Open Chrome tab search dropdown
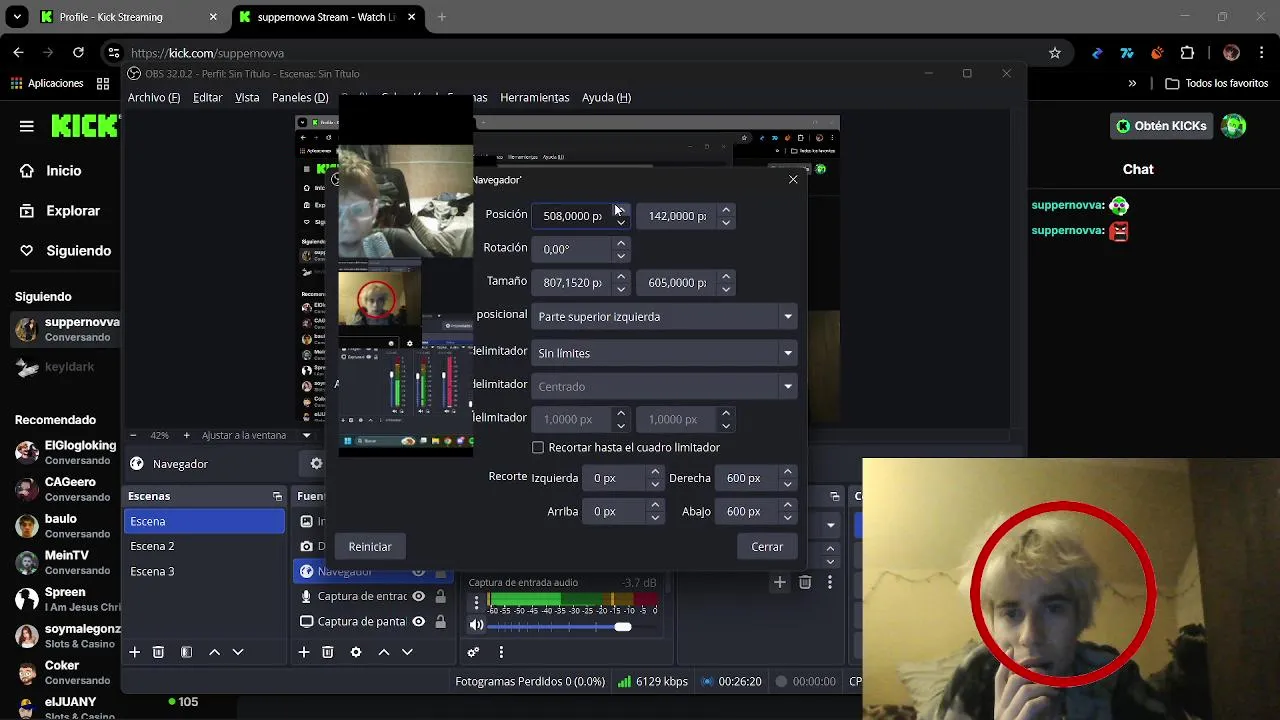The height and width of the screenshot is (720, 1280). pos(17,17)
